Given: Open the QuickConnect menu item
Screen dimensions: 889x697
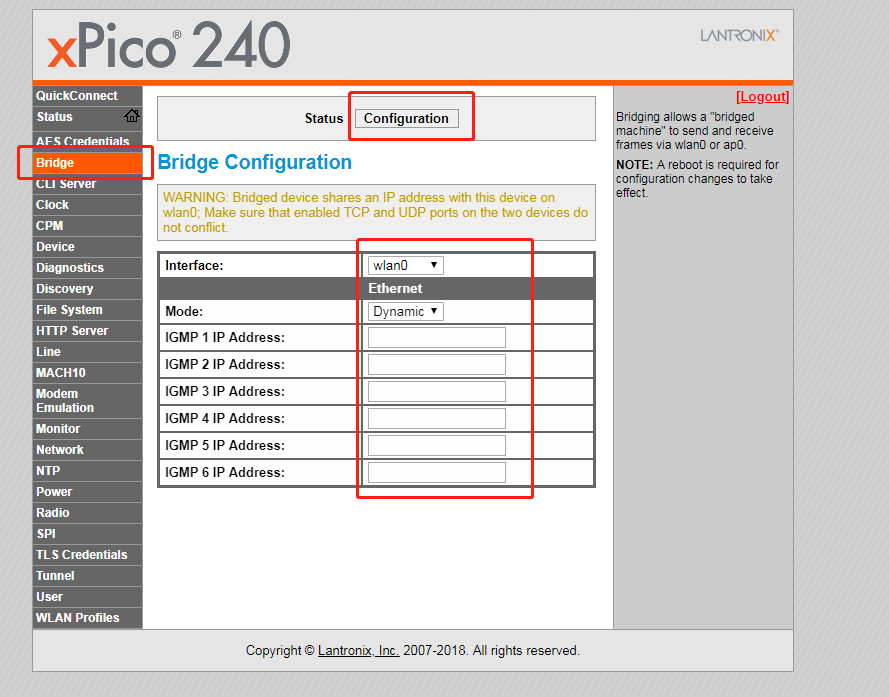Looking at the screenshot, I should [x=87, y=96].
